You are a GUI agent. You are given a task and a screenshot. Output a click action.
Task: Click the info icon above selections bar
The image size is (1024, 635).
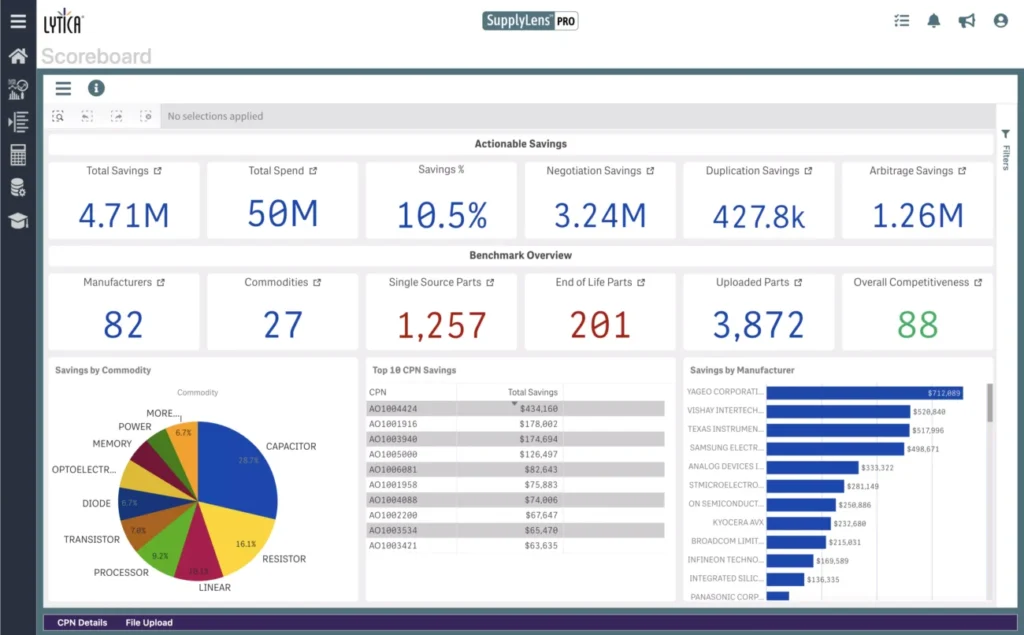[x=96, y=88]
